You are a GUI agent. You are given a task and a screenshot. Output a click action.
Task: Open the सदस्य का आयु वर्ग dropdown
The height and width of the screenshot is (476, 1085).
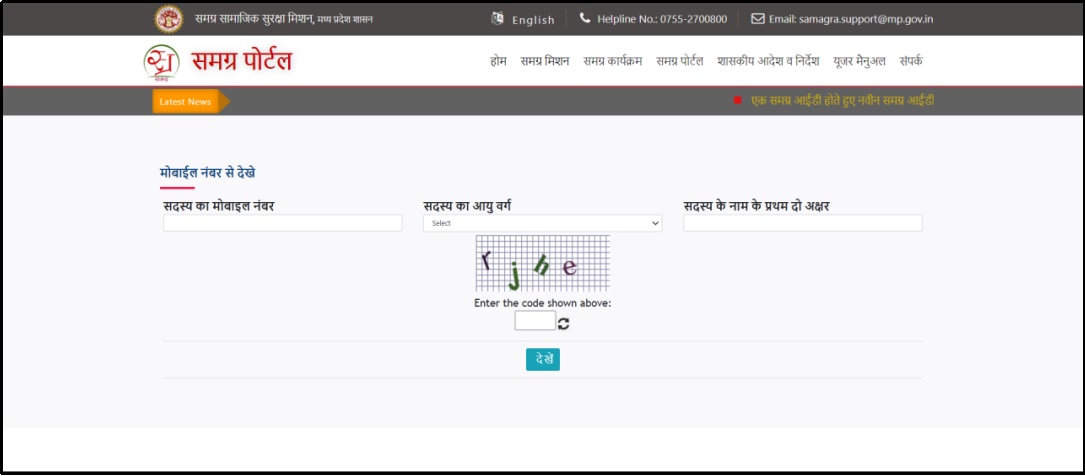(x=542, y=224)
